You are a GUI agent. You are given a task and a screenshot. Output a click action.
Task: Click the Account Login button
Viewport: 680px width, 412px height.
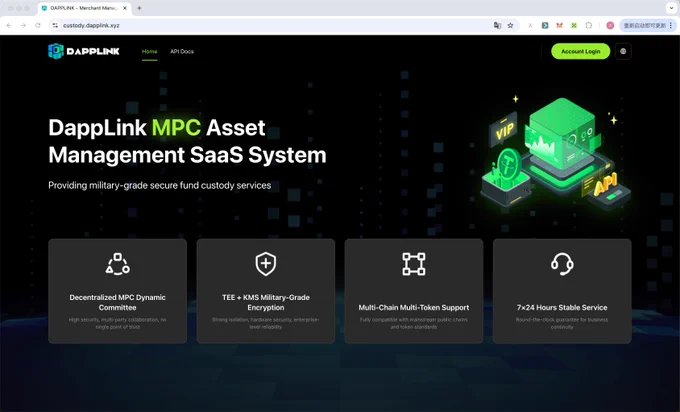click(x=580, y=51)
